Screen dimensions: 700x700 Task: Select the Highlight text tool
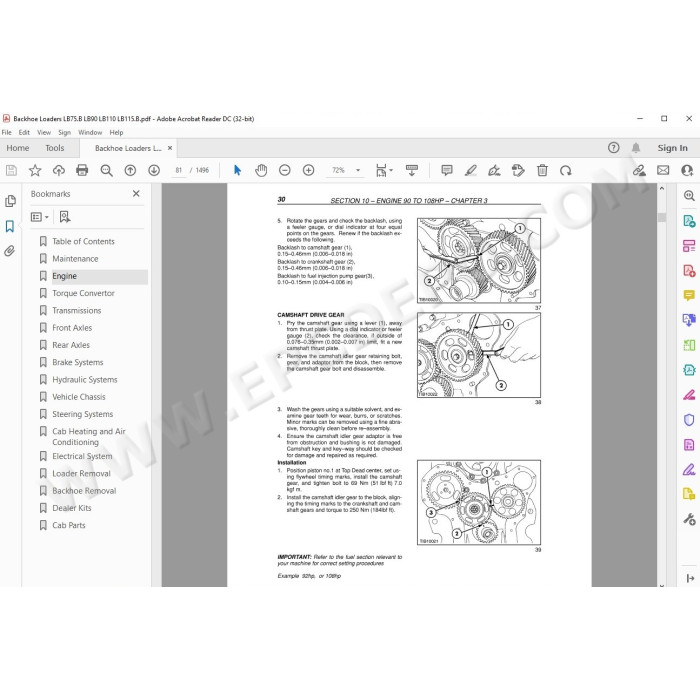471,170
